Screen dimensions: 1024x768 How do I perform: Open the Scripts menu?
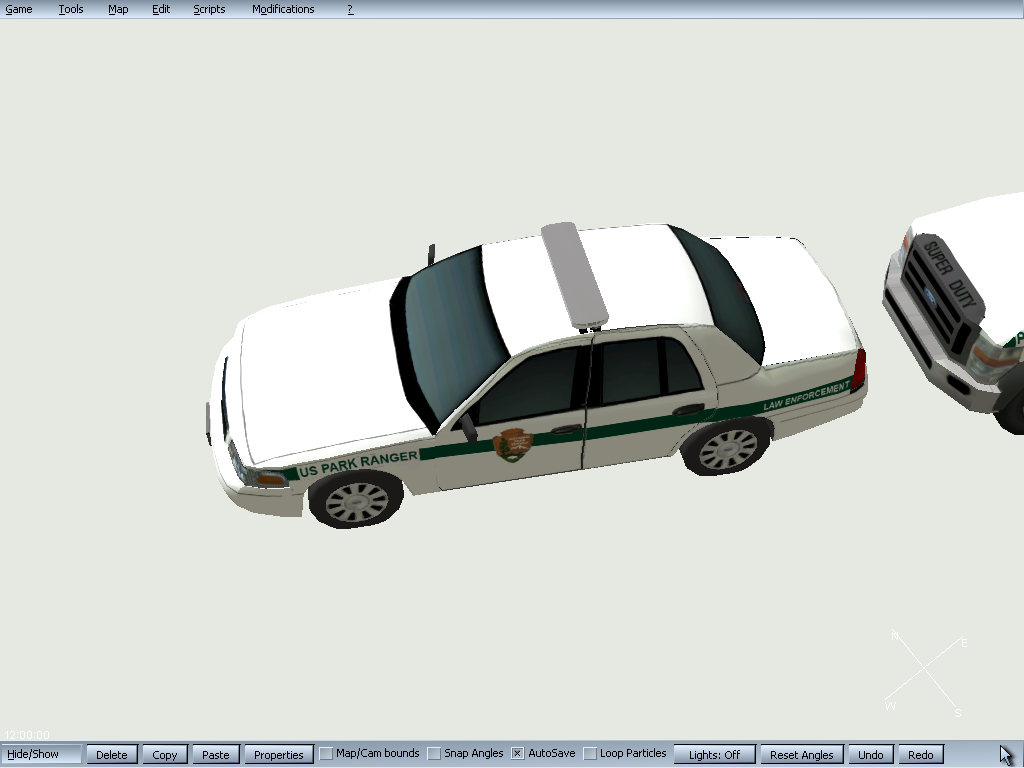click(209, 9)
